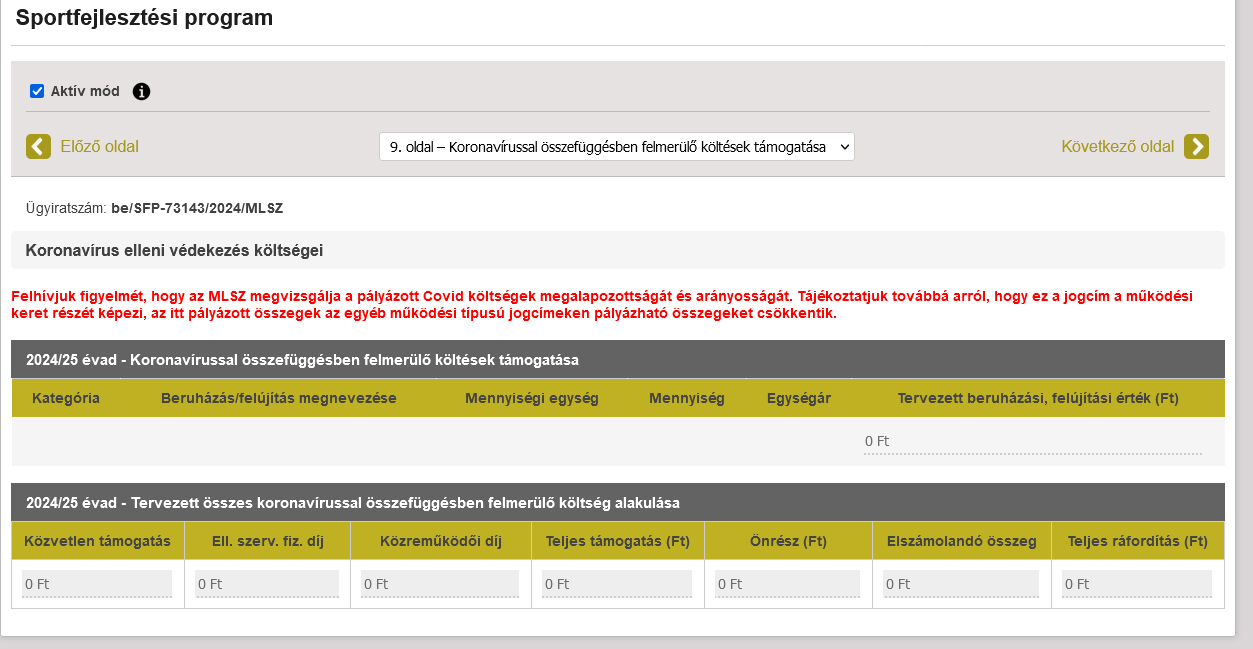Click the red MLSZ Covid költségek warning text
The height and width of the screenshot is (649, 1253).
tap(601, 305)
